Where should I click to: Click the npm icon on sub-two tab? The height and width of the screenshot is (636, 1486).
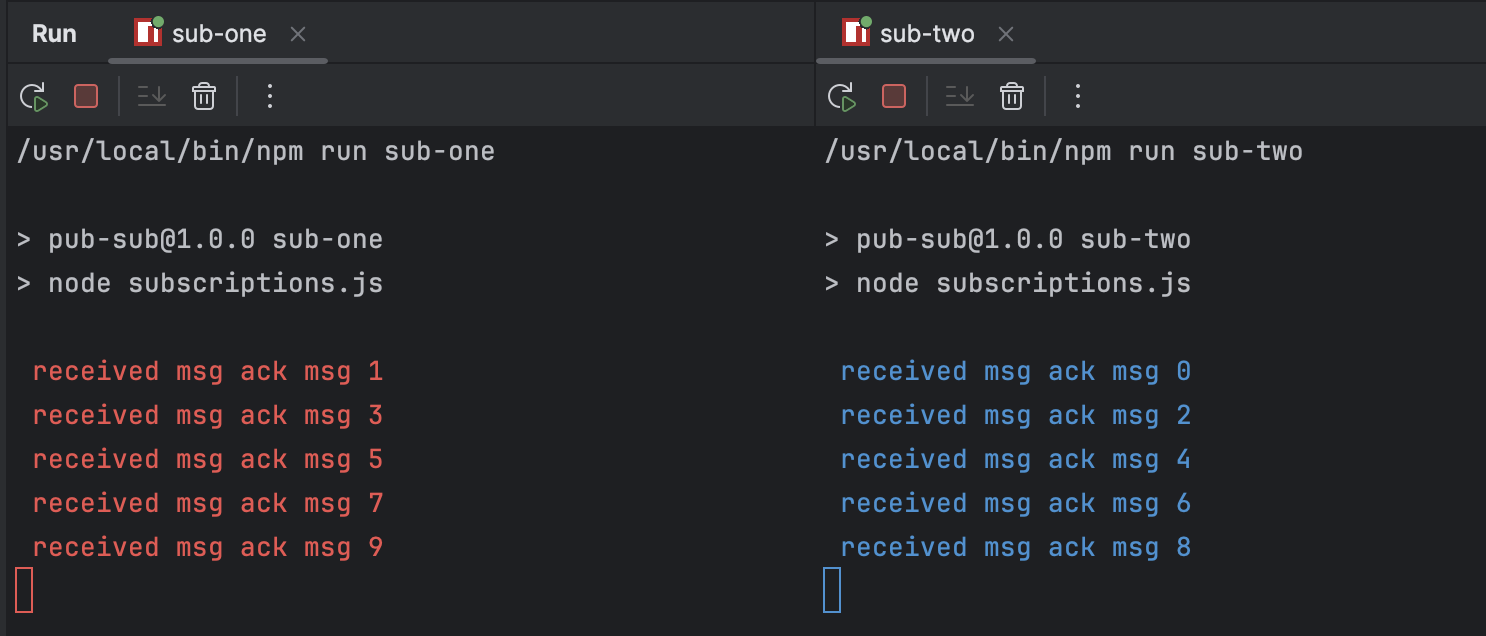(856, 32)
